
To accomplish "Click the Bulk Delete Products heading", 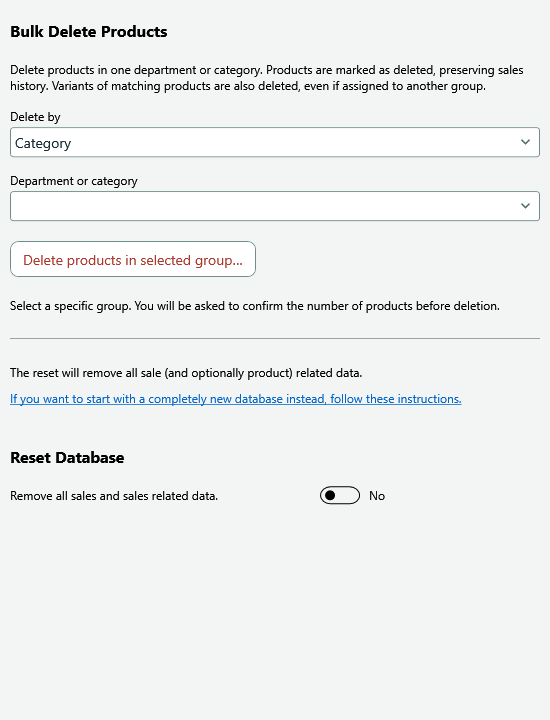I will (x=89, y=32).
